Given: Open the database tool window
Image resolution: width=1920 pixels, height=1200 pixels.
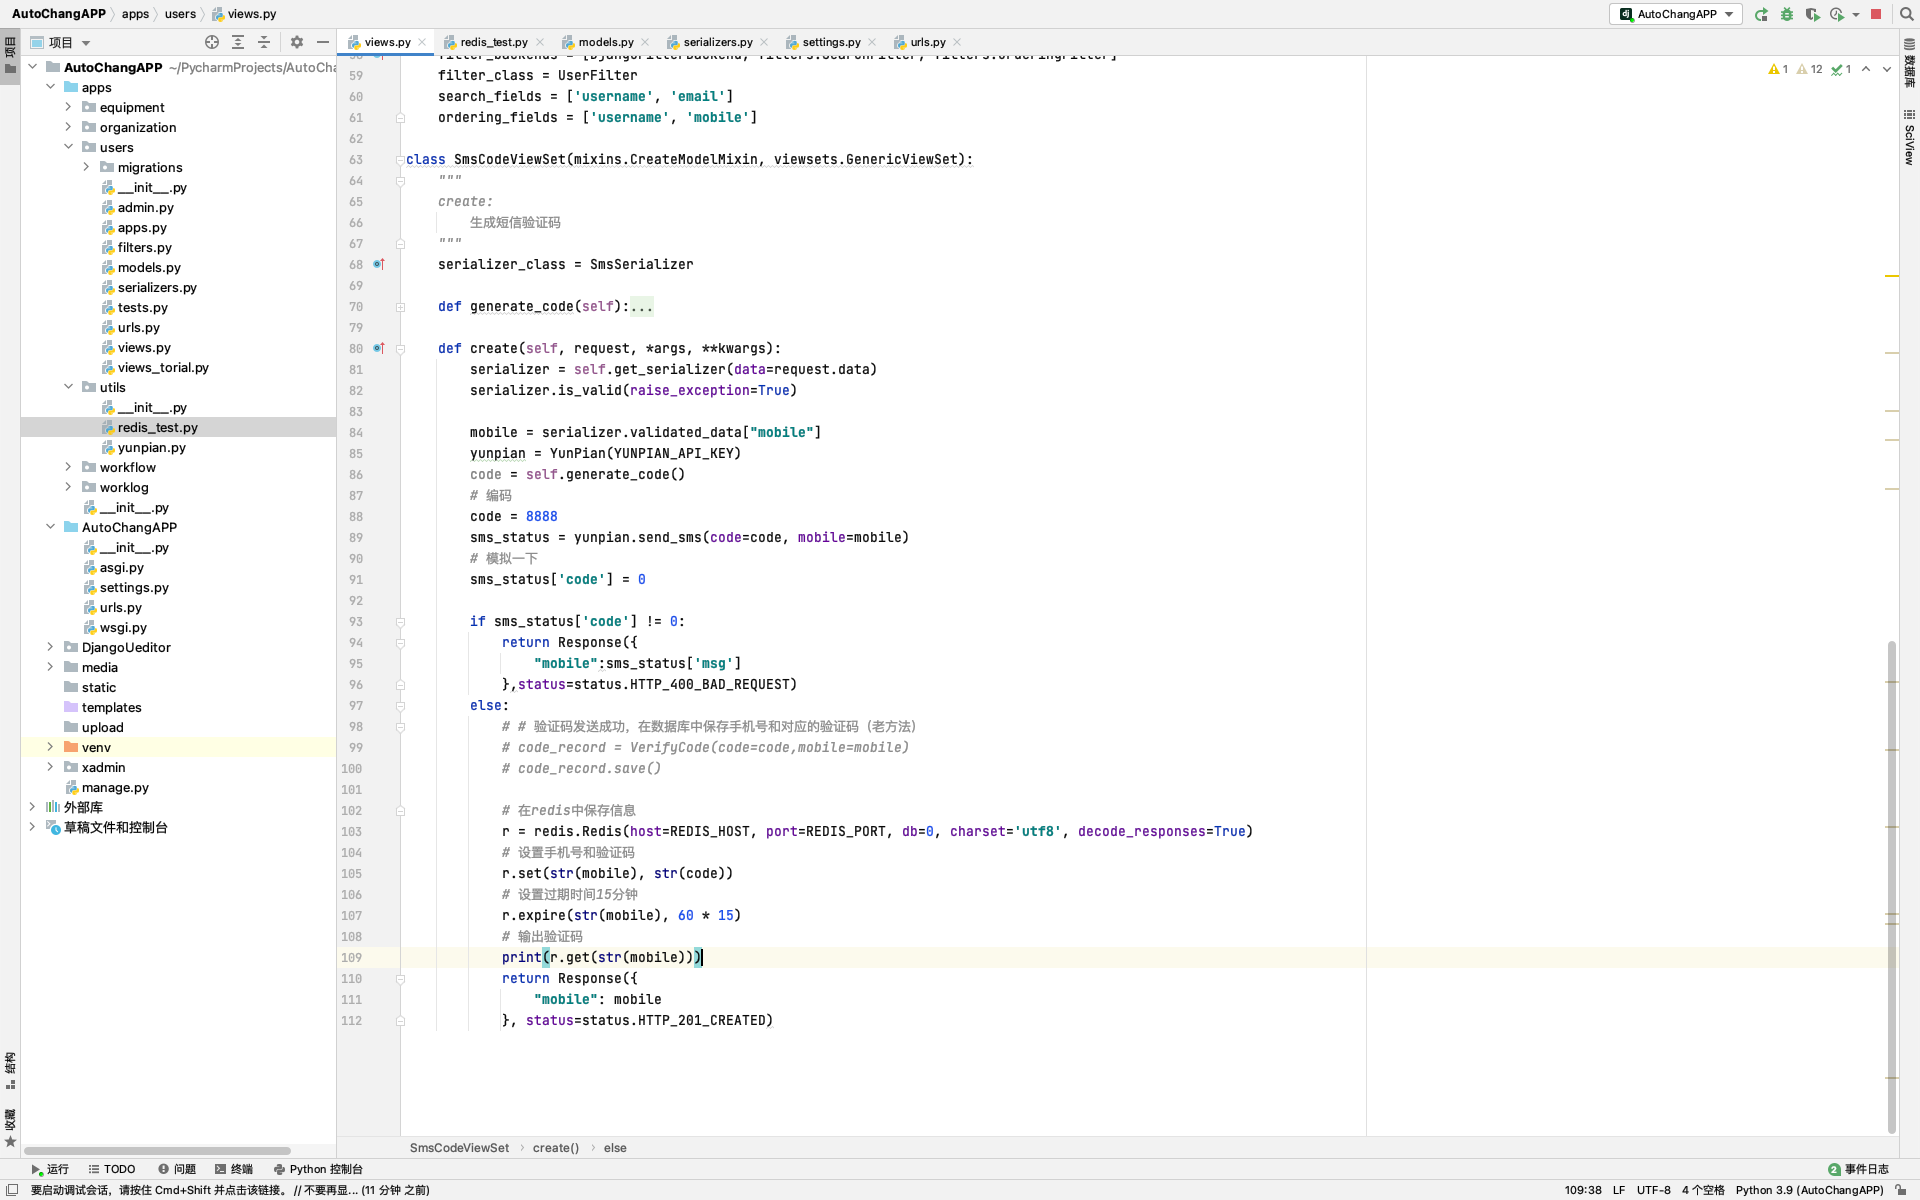Looking at the screenshot, I should (x=1909, y=65).
